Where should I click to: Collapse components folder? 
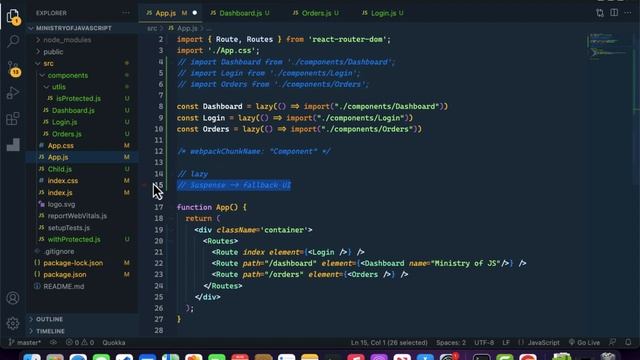pos(82,75)
